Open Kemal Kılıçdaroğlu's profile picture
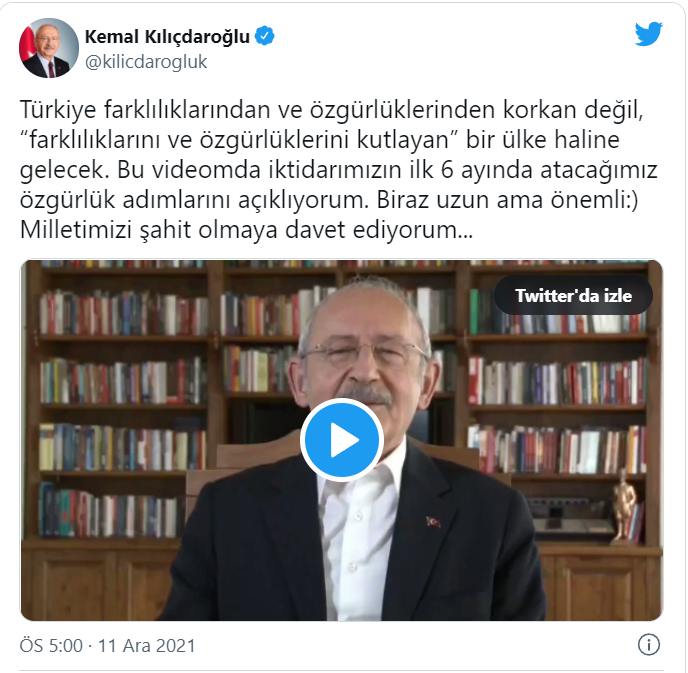This screenshot has height=673, width=688. 49,48
